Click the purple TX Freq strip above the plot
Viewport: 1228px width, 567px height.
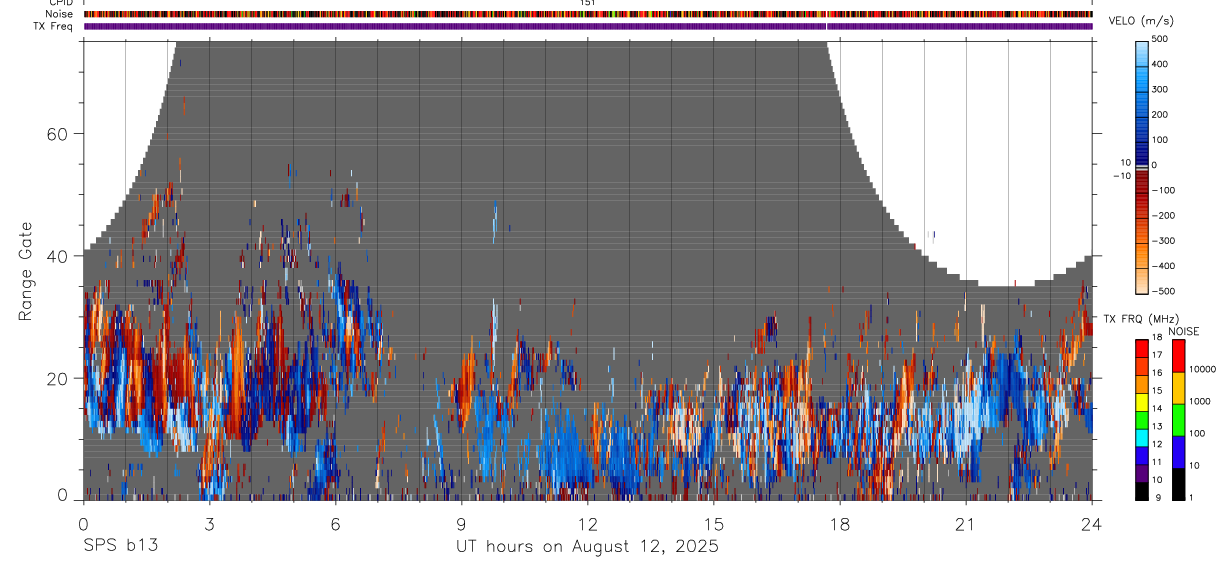(x=588, y=26)
